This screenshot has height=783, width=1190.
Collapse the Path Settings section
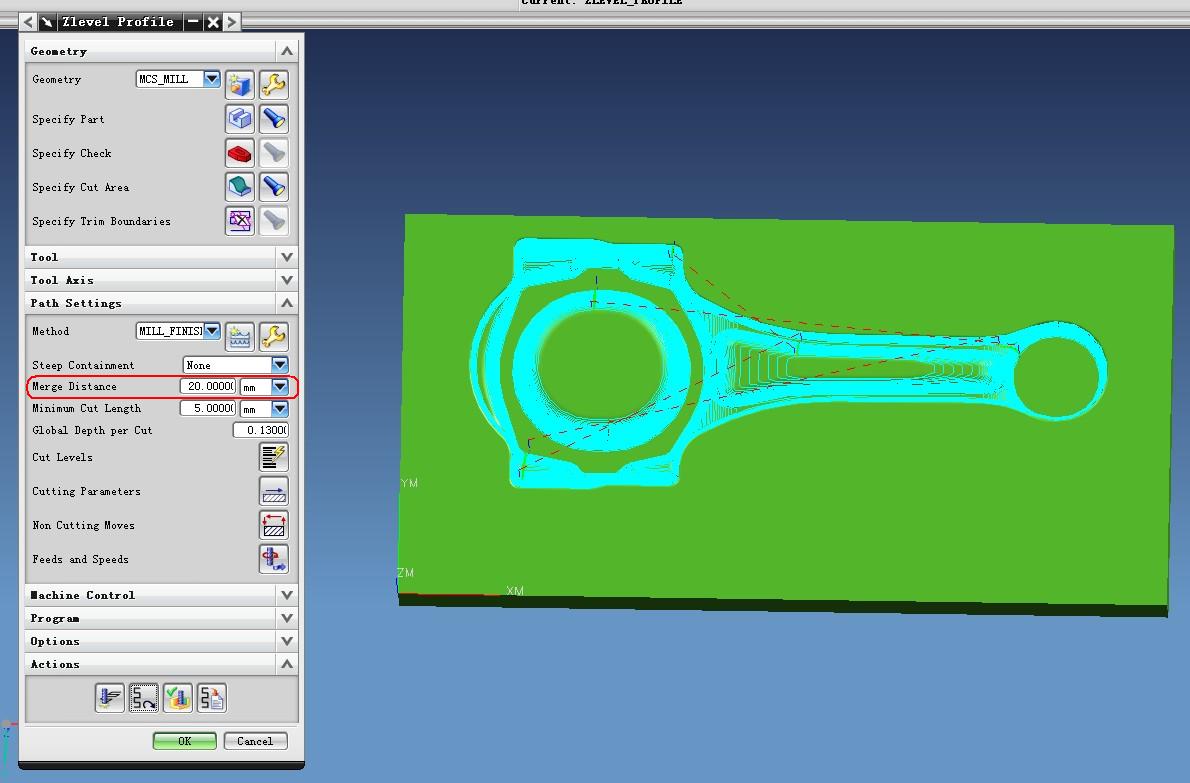point(287,303)
